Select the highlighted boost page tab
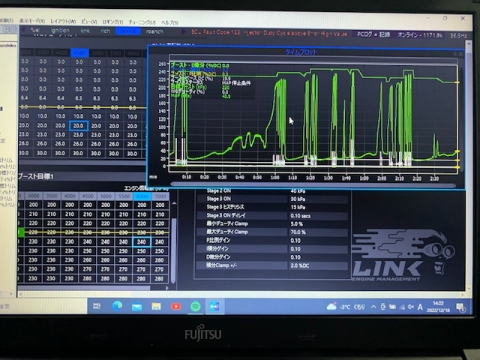The image size is (480, 360). 128,31
